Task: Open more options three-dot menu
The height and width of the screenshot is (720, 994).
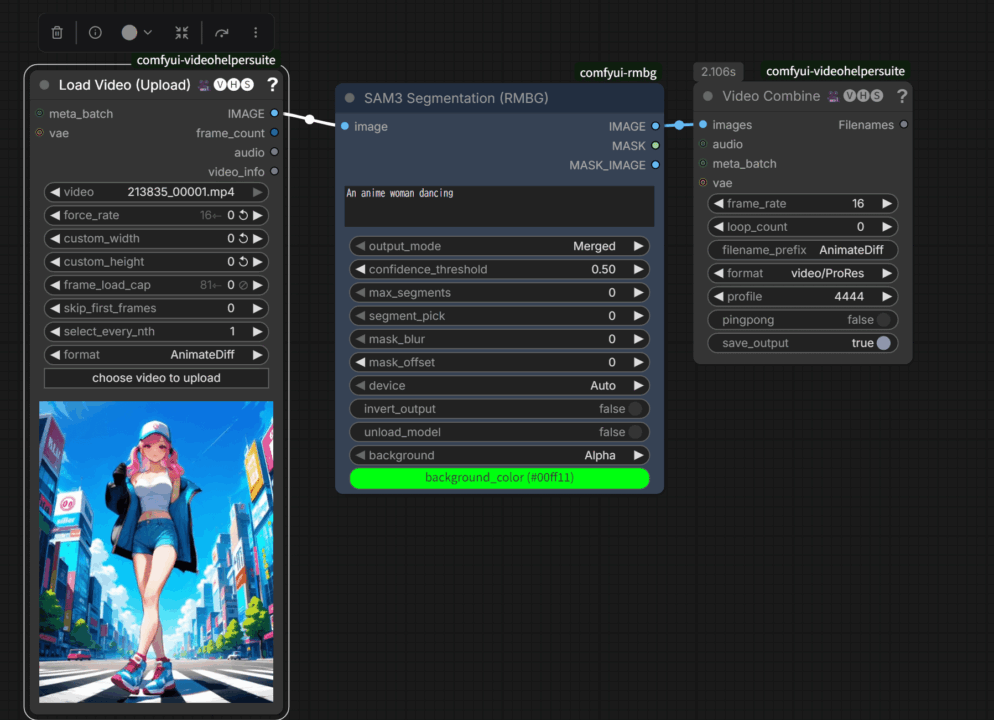Action: point(255,32)
